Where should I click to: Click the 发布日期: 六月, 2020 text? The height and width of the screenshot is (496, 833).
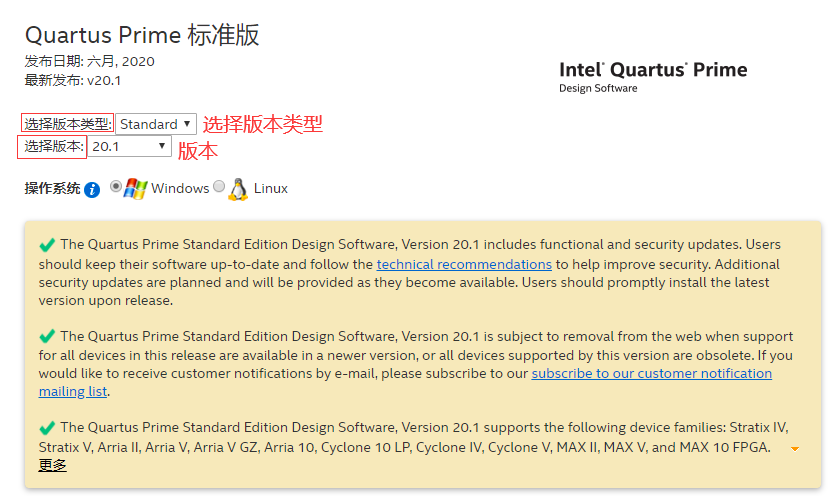pyautogui.click(x=89, y=62)
